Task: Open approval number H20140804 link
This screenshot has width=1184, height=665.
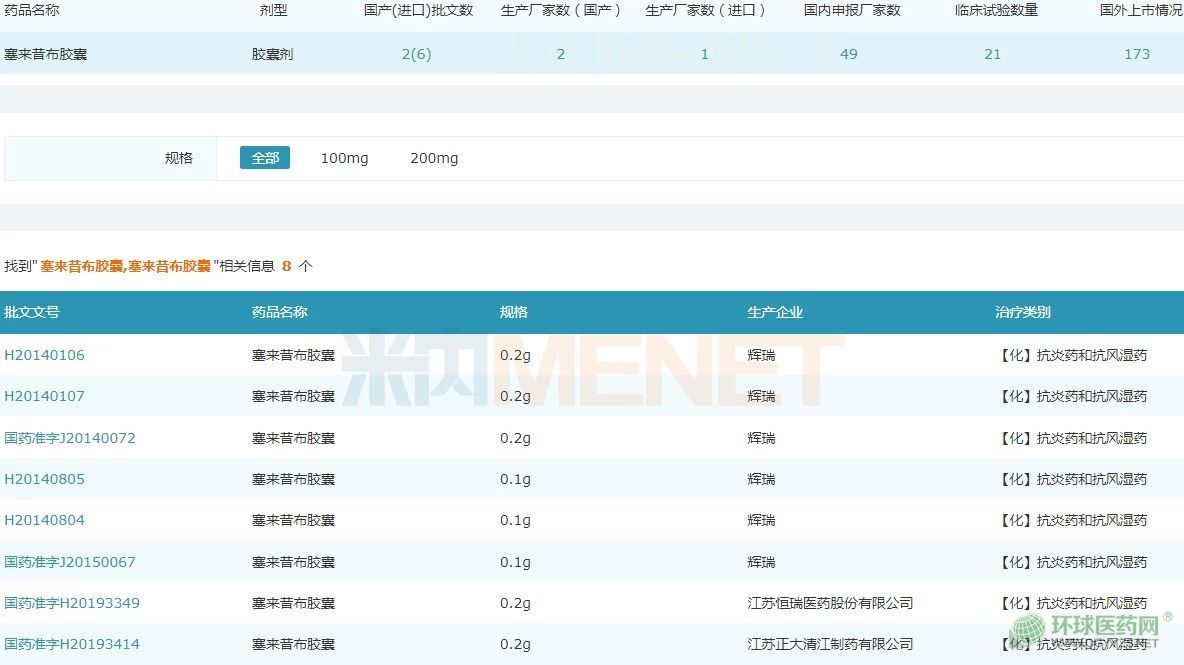Action: tap(45, 520)
